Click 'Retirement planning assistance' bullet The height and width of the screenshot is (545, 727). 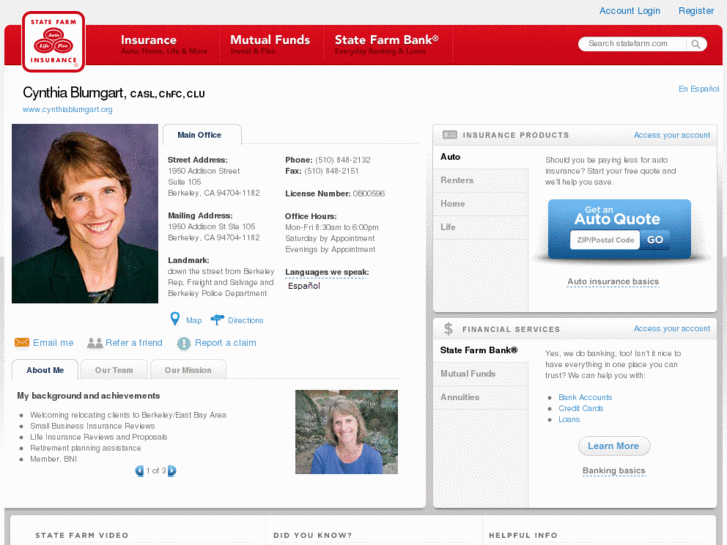85,448
